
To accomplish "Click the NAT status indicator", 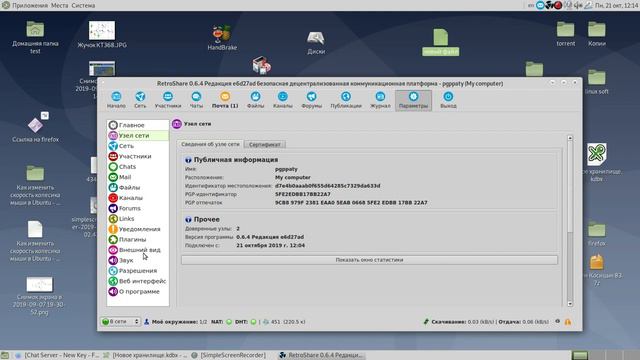I will click(x=229, y=322).
